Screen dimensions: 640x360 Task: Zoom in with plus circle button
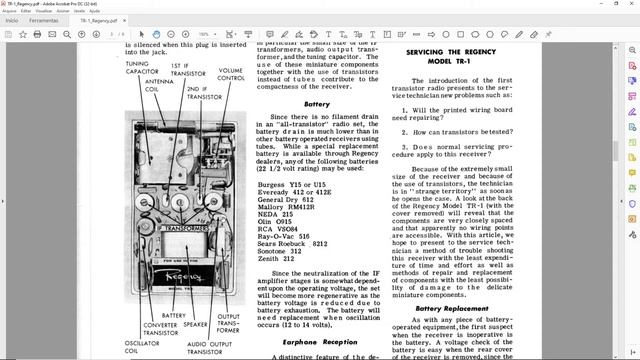pyautogui.click(x=186, y=35)
